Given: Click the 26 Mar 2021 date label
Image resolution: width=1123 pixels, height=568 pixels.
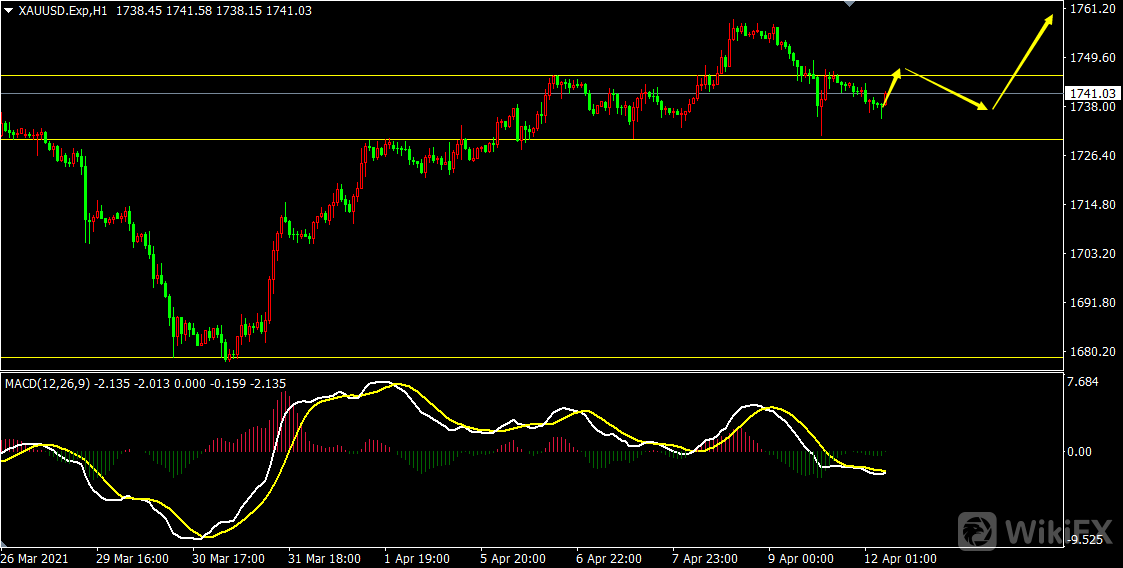Looking at the screenshot, I should [36, 558].
